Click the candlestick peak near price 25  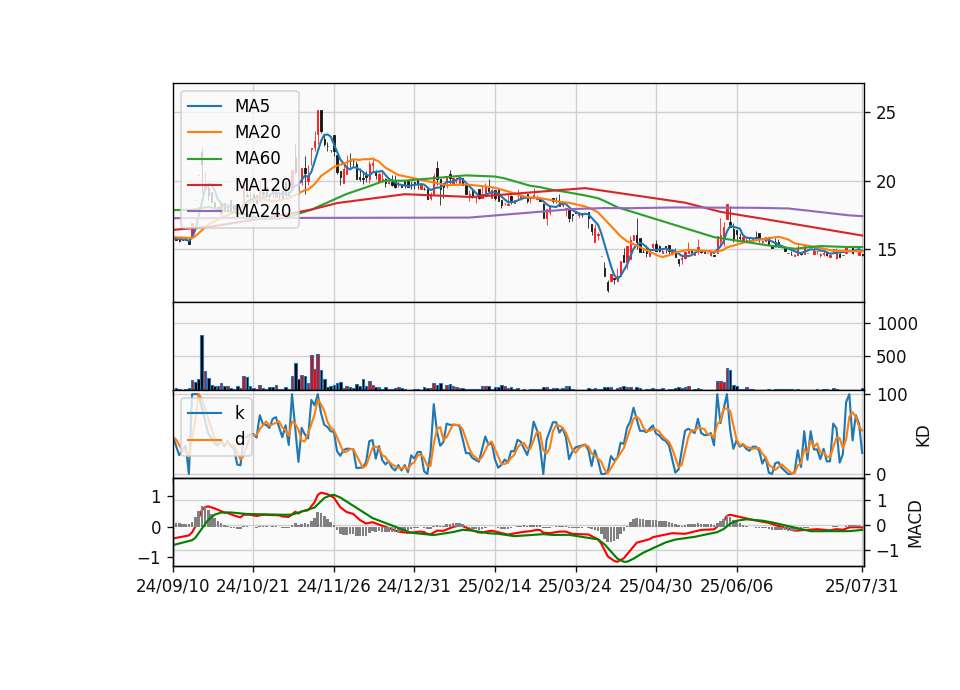click(x=320, y=121)
